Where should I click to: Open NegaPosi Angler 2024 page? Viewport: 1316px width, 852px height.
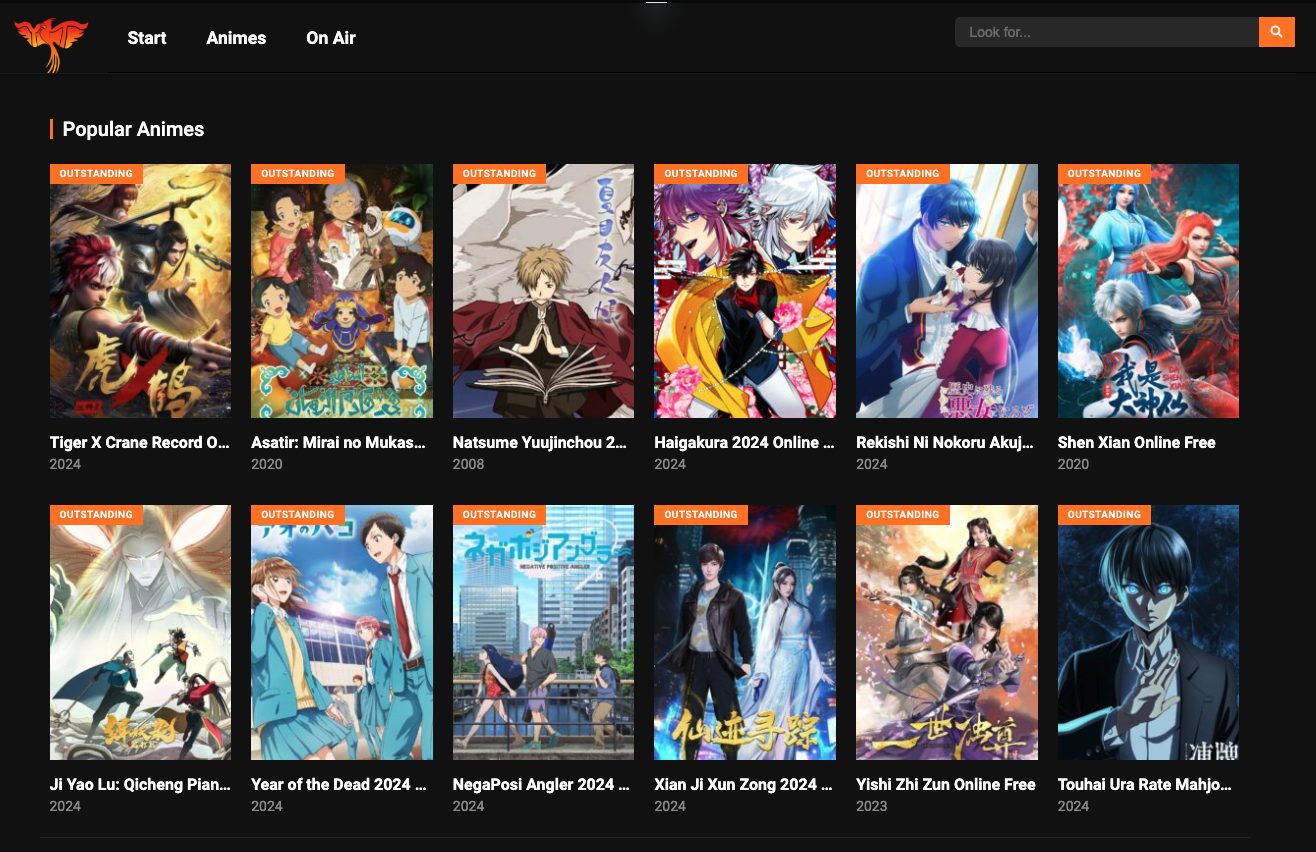coord(540,785)
